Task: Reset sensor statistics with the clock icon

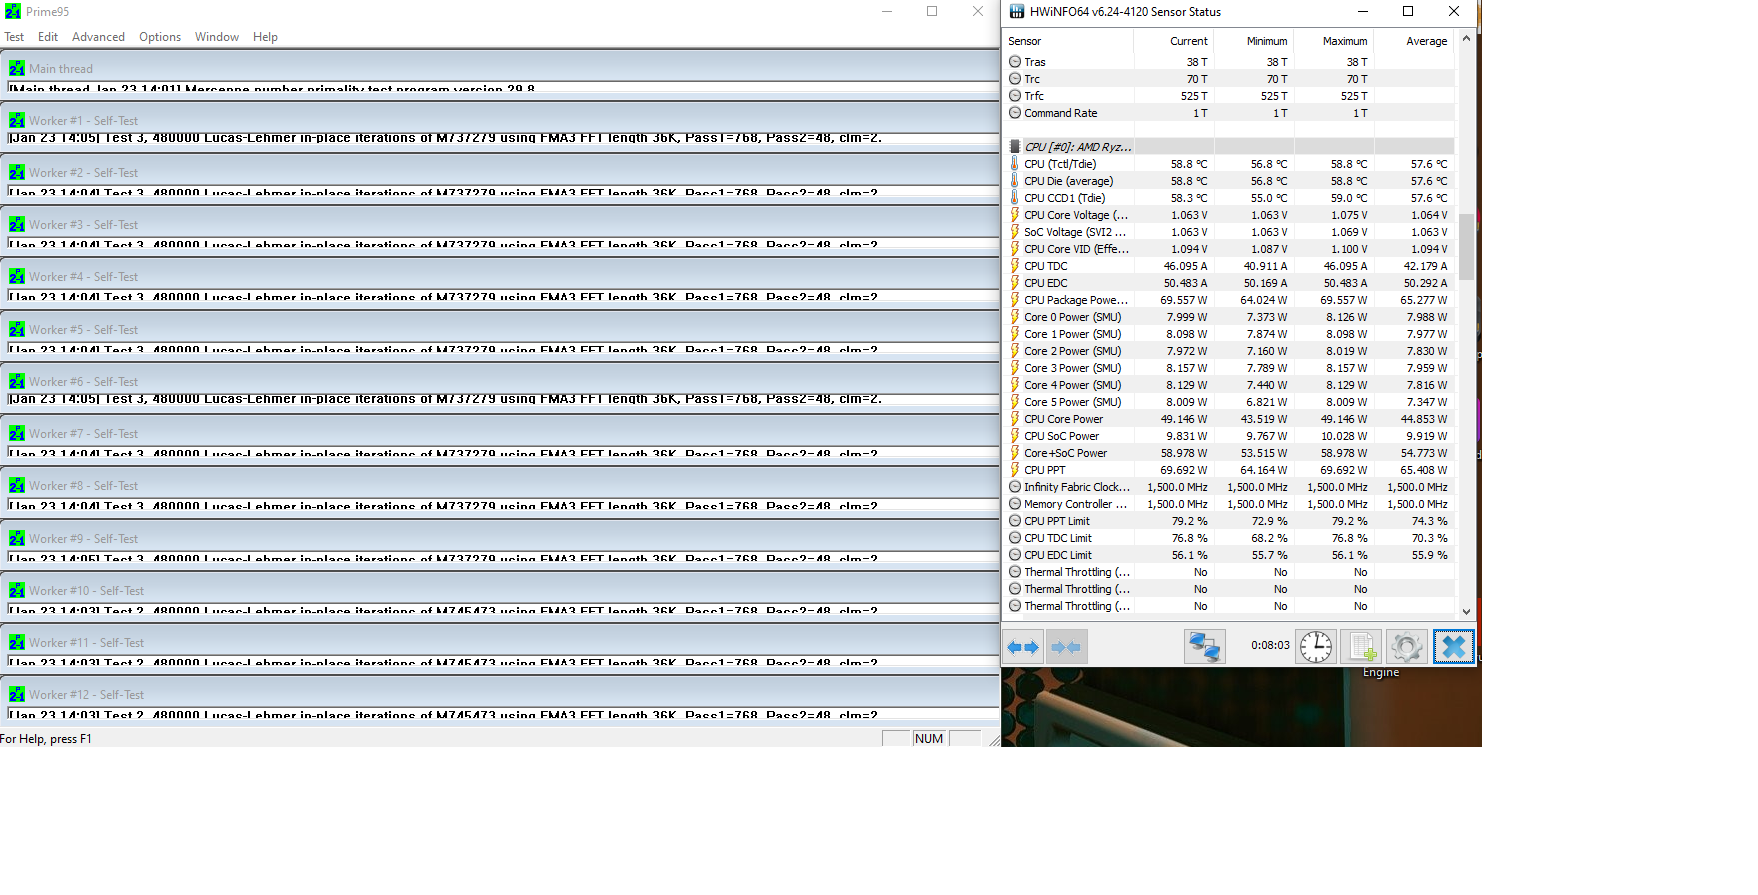Action: tap(1316, 647)
